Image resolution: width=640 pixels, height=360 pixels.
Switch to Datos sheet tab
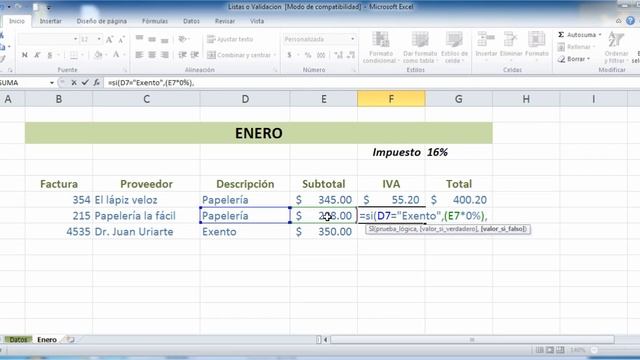(18, 340)
